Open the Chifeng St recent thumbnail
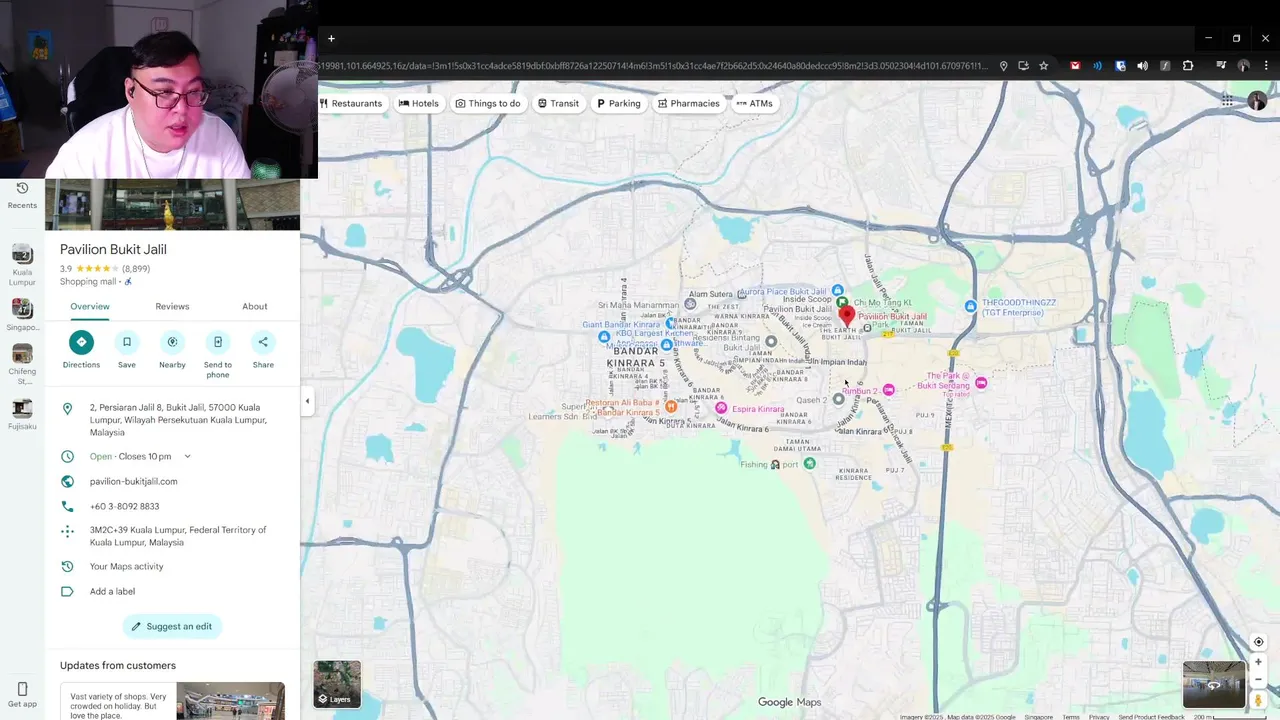1280x720 pixels. 22,354
